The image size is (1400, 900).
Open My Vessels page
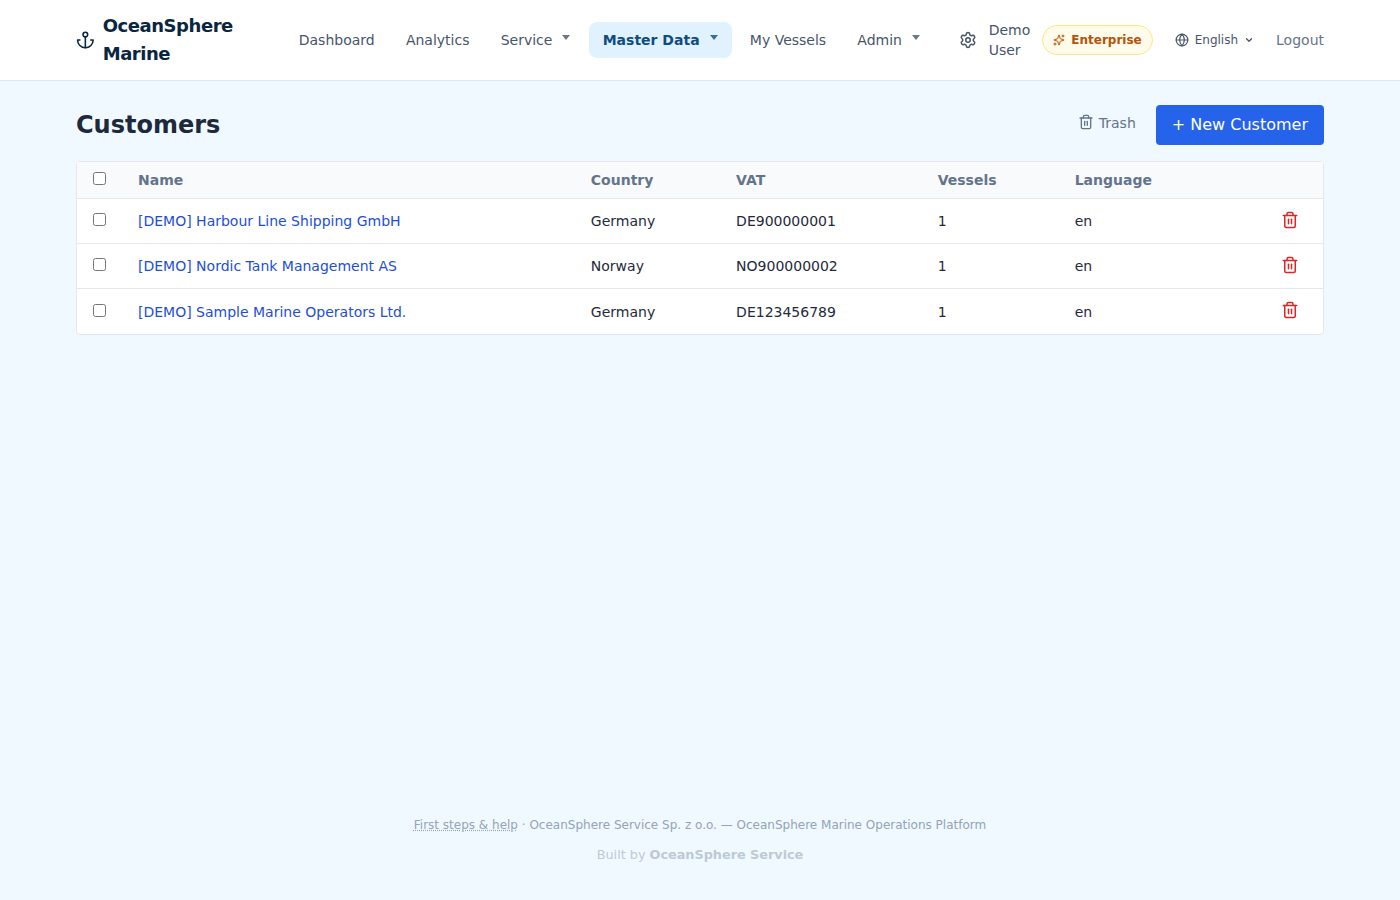coord(788,40)
